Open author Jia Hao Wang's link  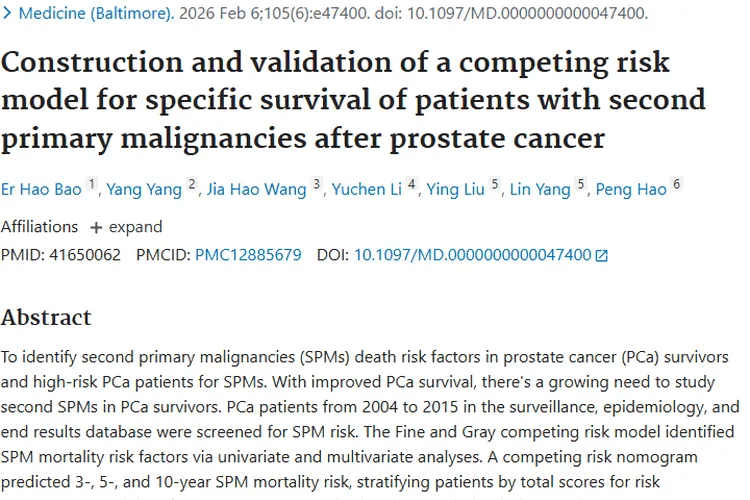(255, 190)
